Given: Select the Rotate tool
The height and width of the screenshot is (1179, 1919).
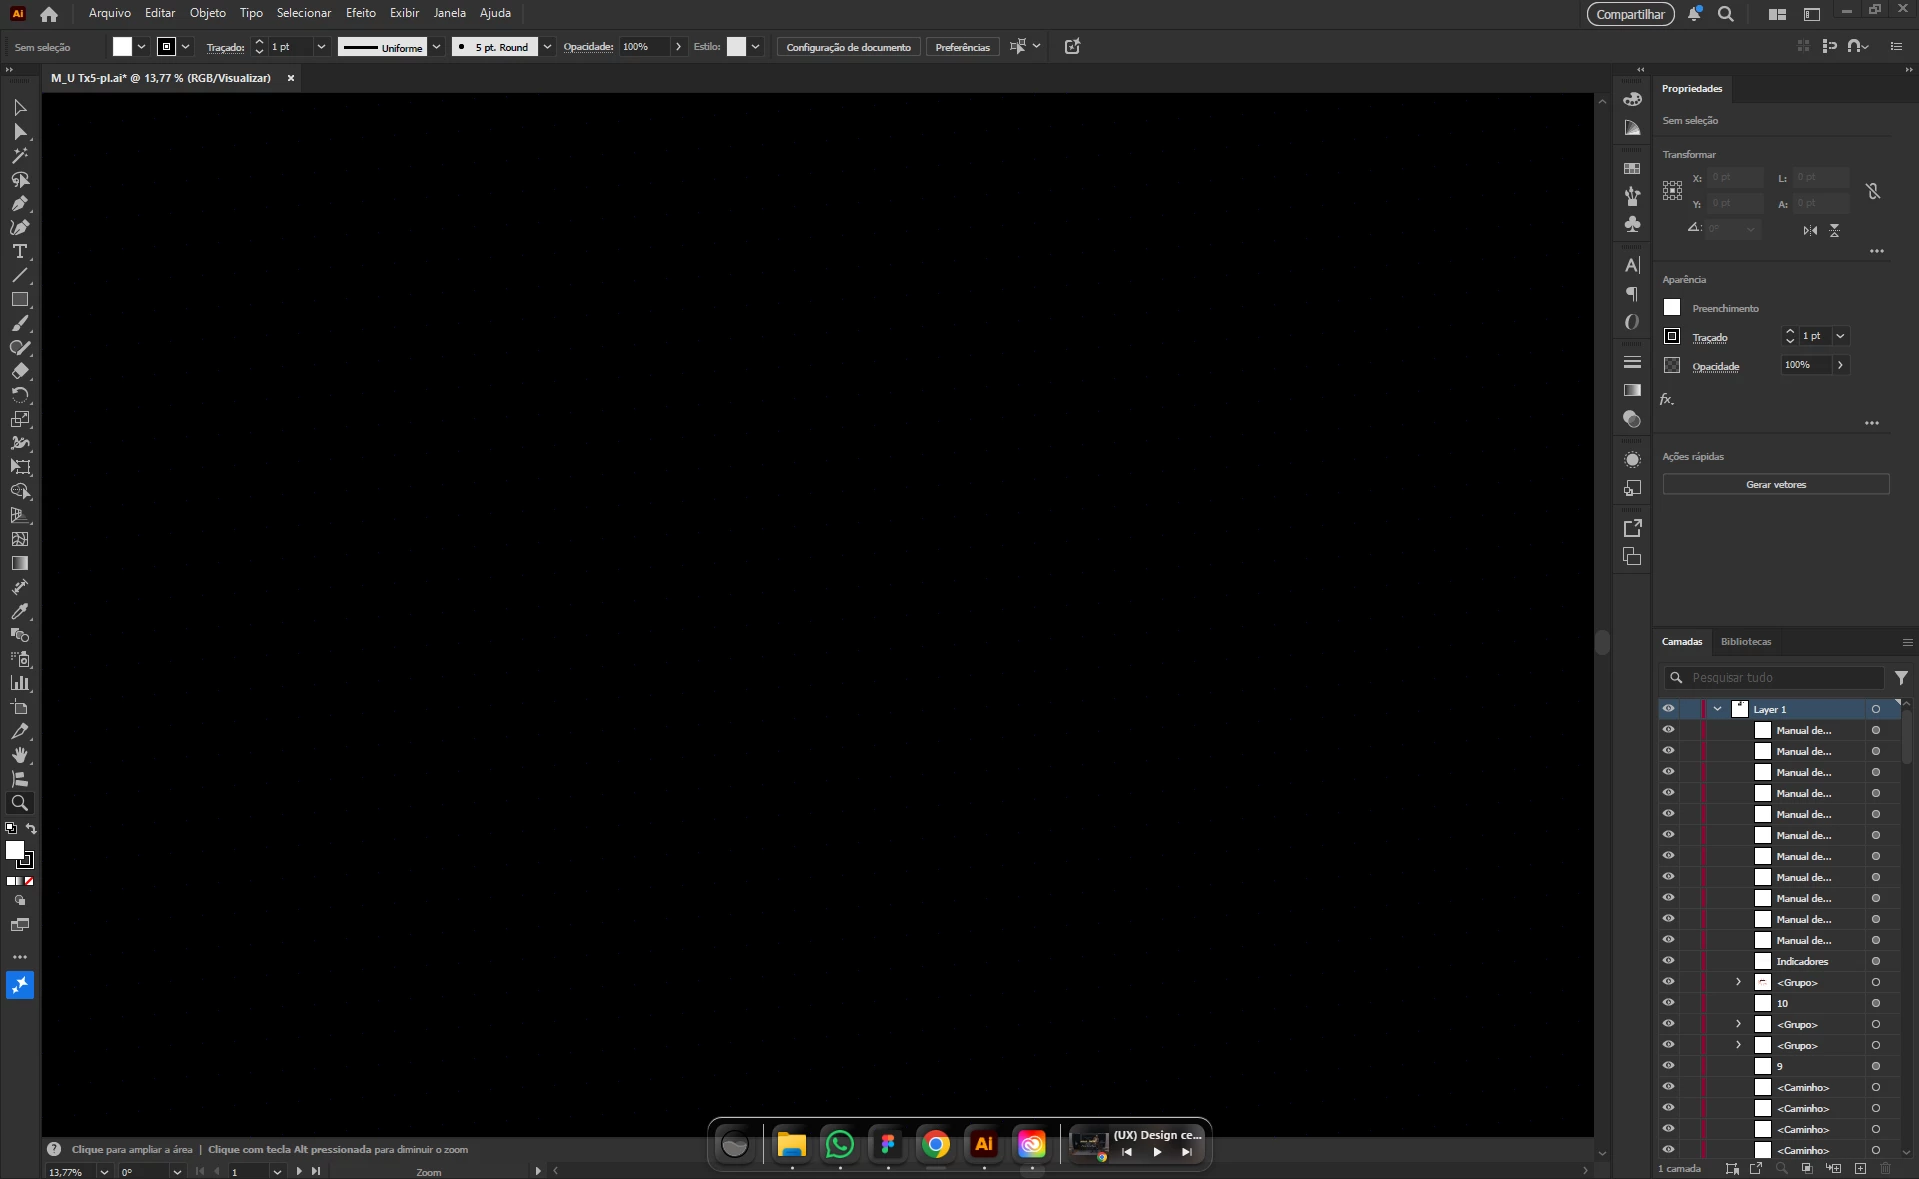Looking at the screenshot, I should 20,395.
